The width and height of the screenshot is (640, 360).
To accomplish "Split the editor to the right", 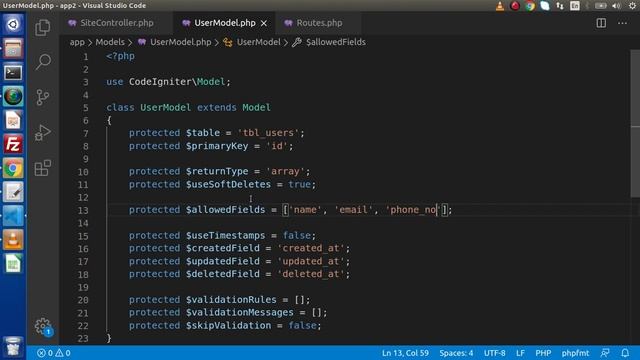I will point(601,23).
